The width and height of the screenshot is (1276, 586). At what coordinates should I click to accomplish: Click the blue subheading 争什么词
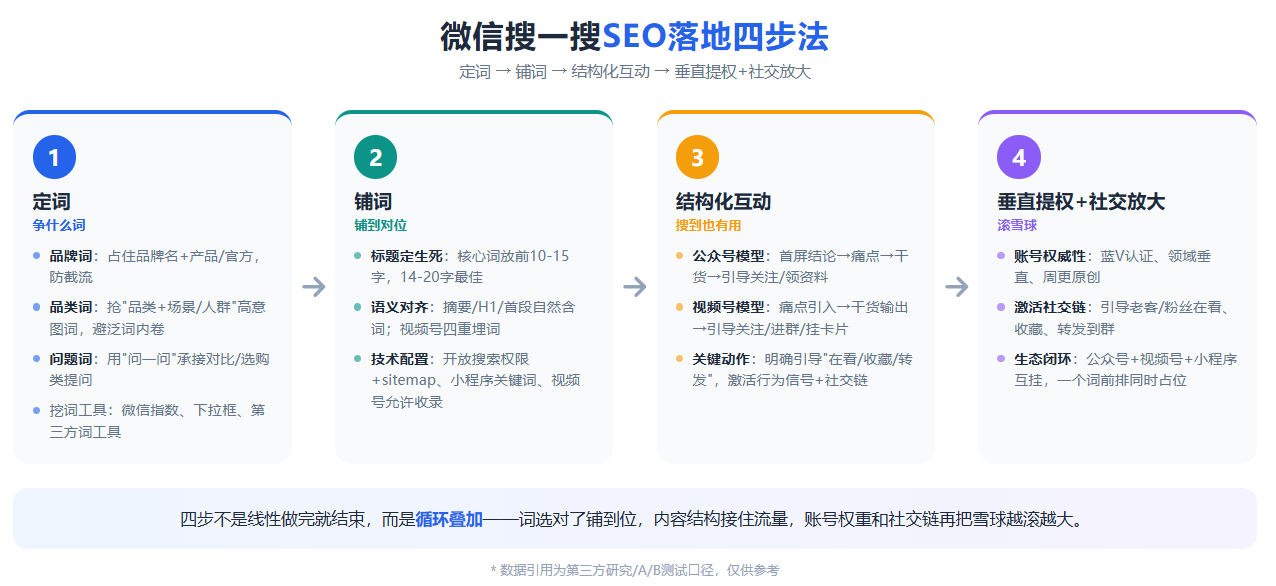click(x=59, y=225)
